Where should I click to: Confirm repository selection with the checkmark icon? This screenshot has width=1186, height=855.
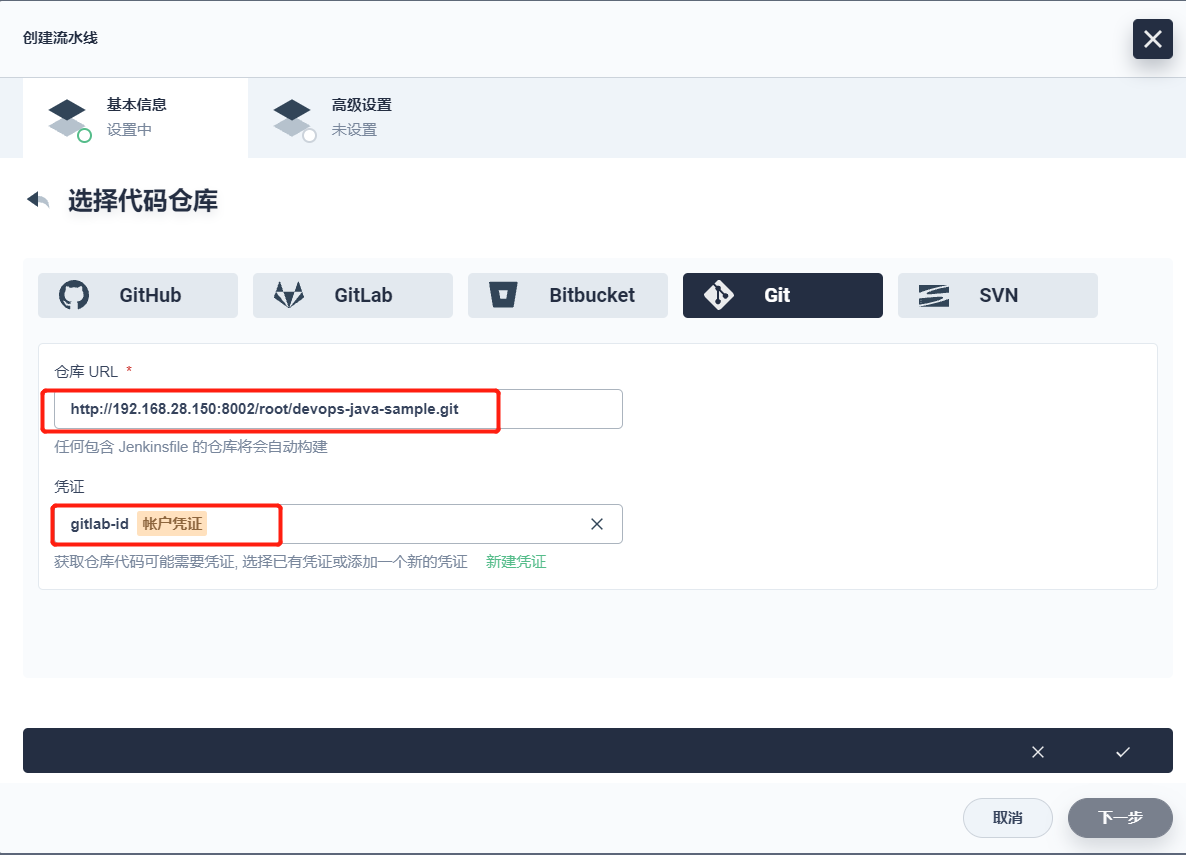pyautogui.click(x=1122, y=751)
